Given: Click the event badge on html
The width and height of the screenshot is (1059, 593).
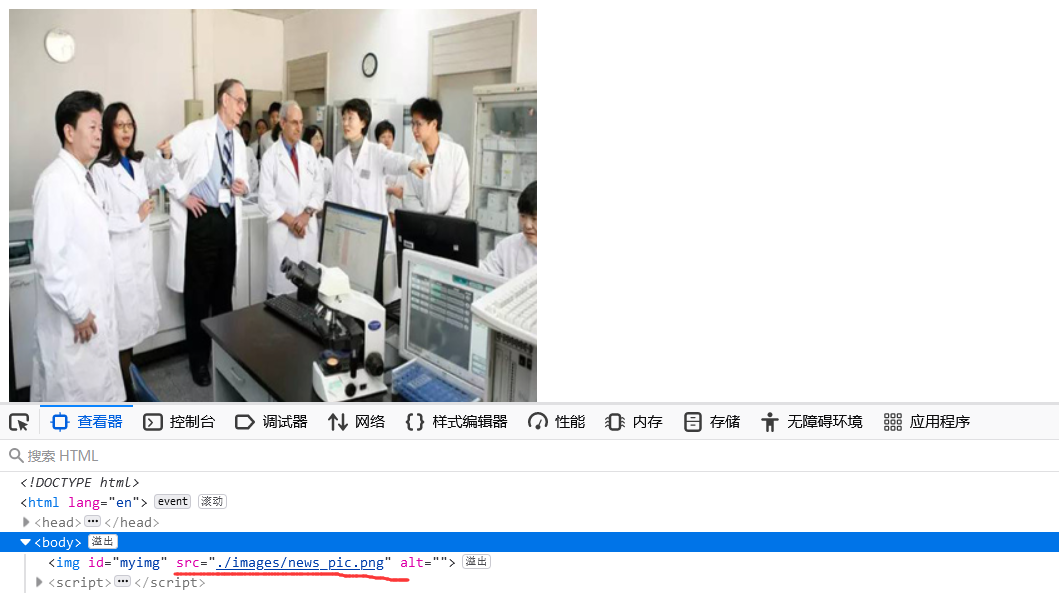Looking at the screenshot, I should [x=172, y=502].
